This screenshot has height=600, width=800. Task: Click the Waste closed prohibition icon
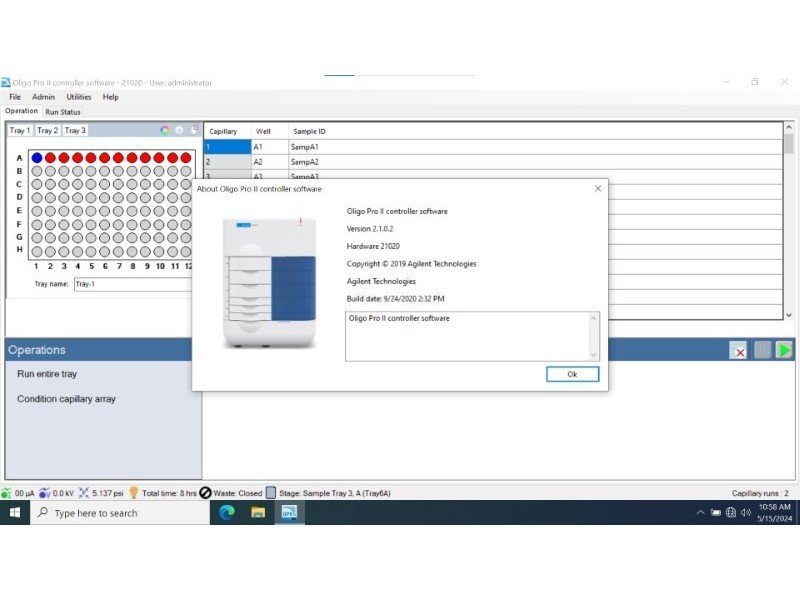pyautogui.click(x=205, y=493)
